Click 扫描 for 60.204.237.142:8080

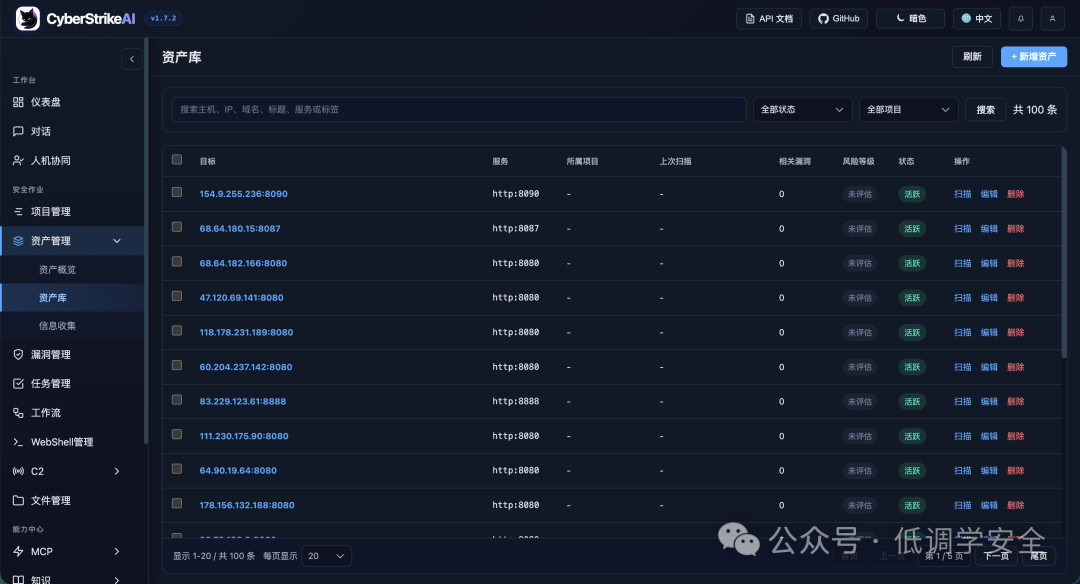click(962, 367)
